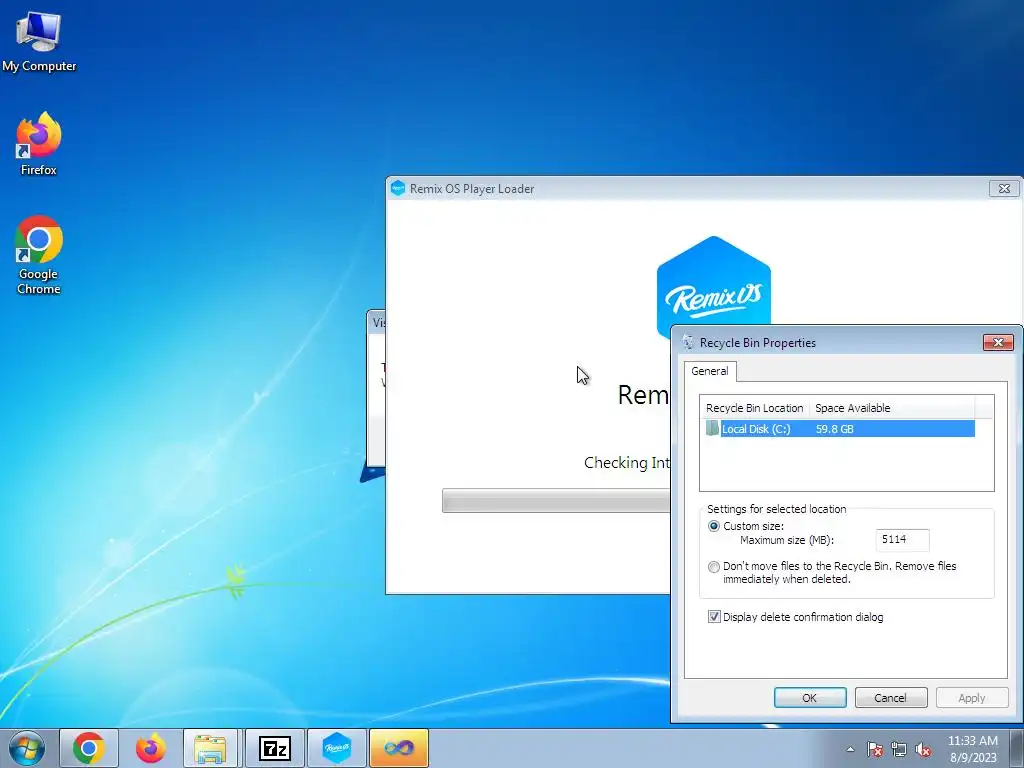Screen dimensions: 1024x768
Task: Show hidden tray icons arrow
Action: pyautogui.click(x=850, y=749)
